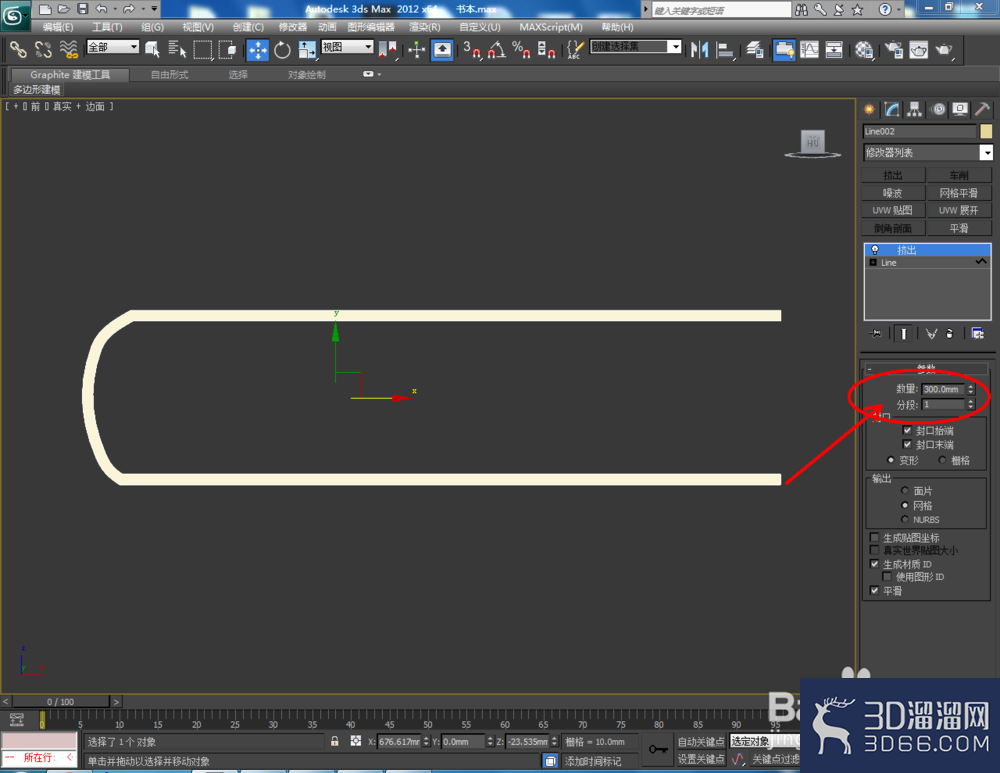
Task: Toggle Pin Stack icon below modifier stack
Action: pyautogui.click(x=875, y=333)
